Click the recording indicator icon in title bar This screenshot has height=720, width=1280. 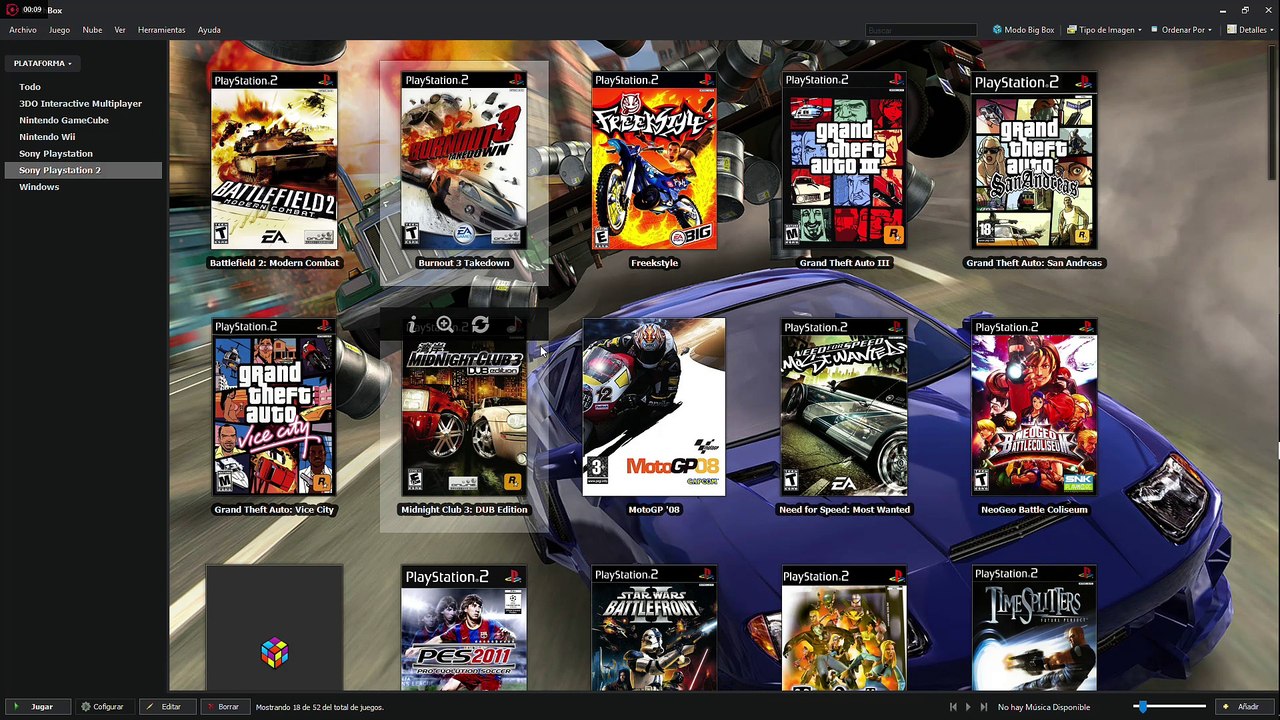pos(12,10)
